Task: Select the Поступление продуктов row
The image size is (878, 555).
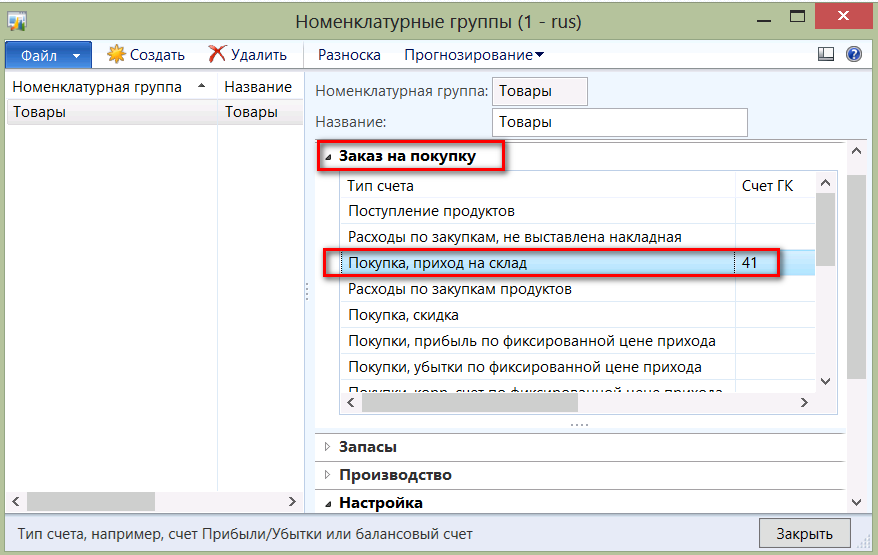Action: pyautogui.click(x=540, y=211)
